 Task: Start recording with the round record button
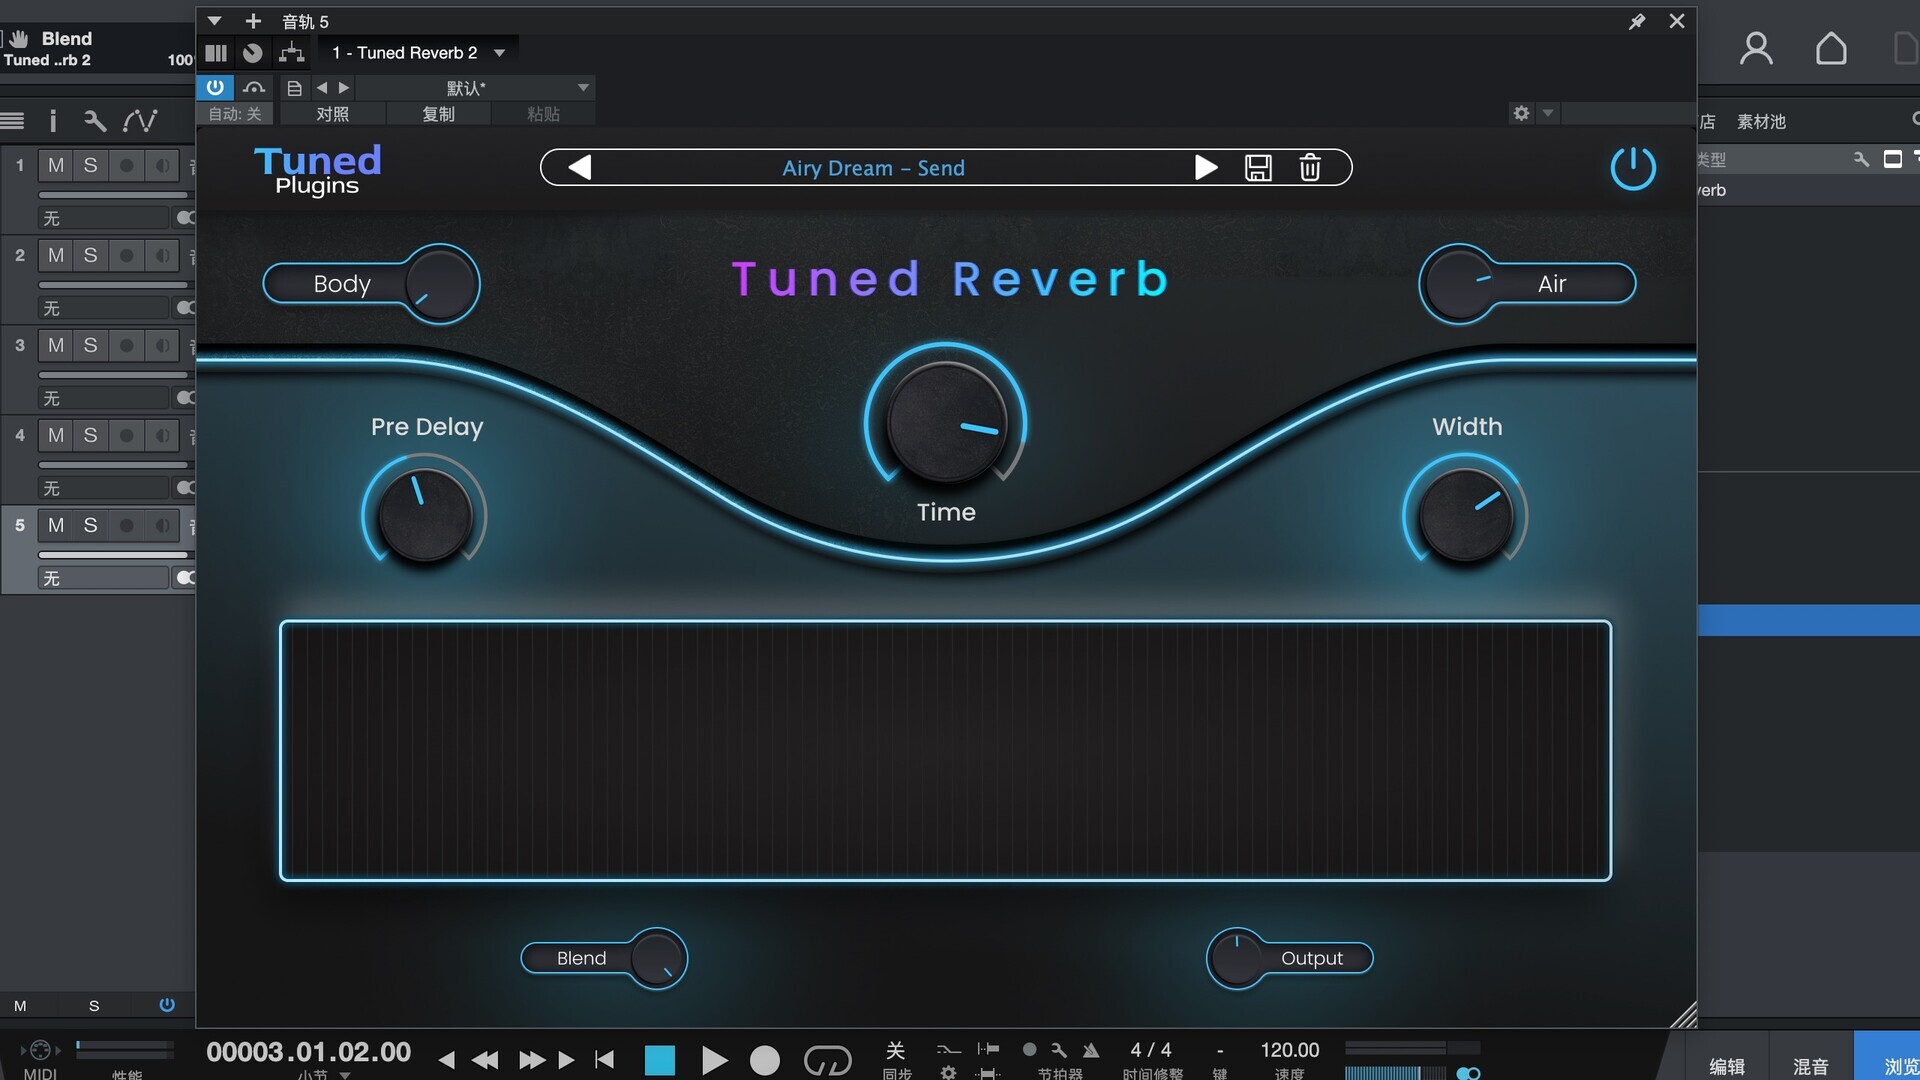(x=765, y=1060)
